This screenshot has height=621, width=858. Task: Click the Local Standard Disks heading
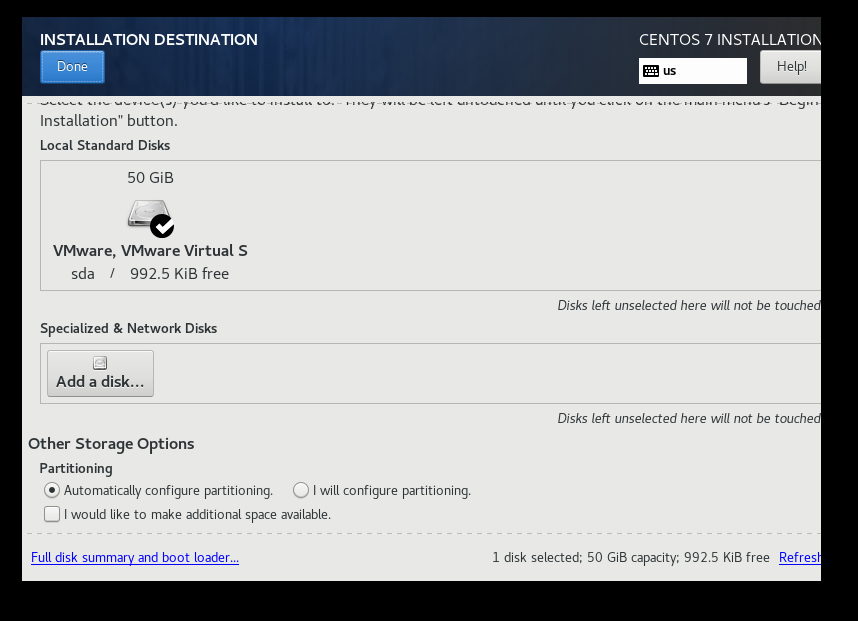[x=105, y=146]
